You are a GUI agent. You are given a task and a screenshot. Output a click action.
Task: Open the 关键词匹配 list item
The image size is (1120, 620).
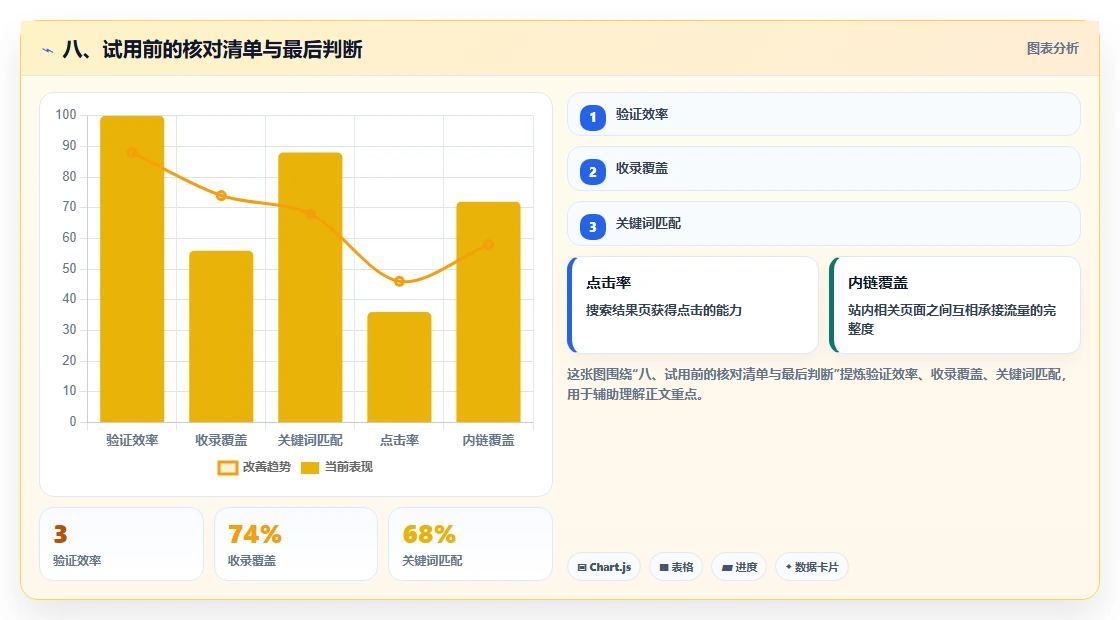point(824,224)
